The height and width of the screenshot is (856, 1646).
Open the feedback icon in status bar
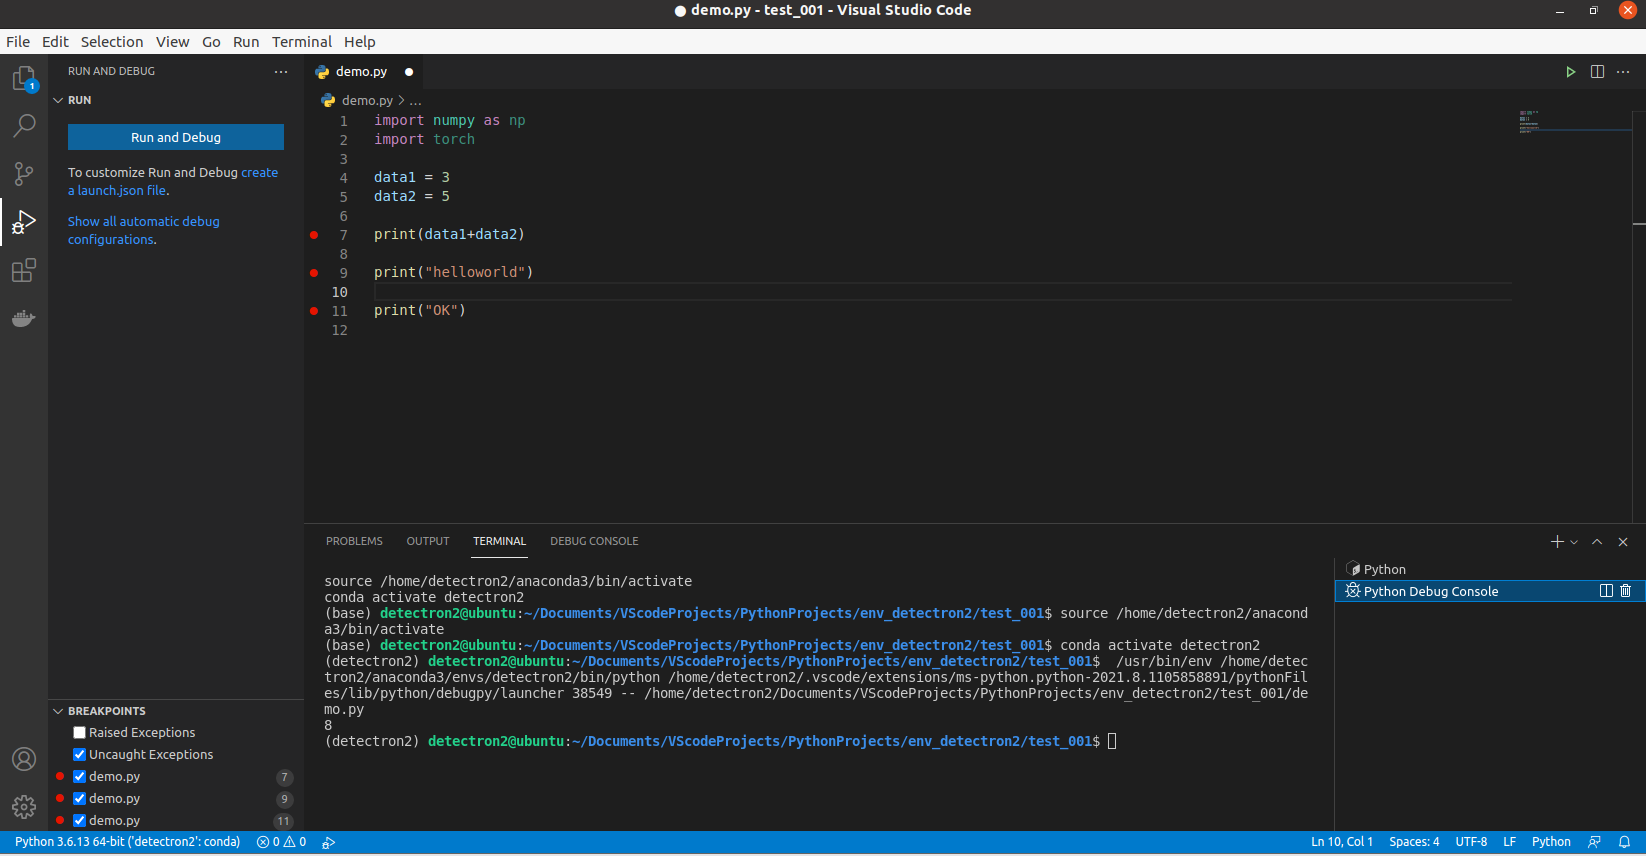[x=1595, y=842]
